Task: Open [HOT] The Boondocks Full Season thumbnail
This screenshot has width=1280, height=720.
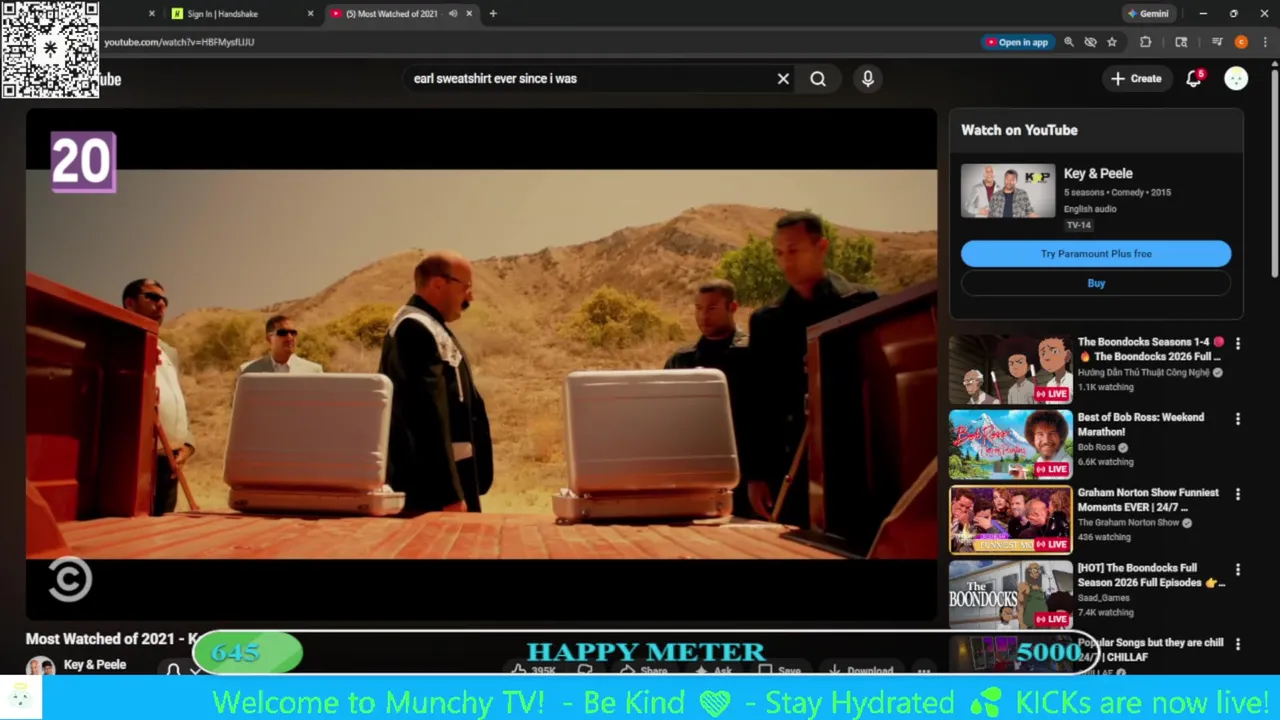Action: 1010,594
